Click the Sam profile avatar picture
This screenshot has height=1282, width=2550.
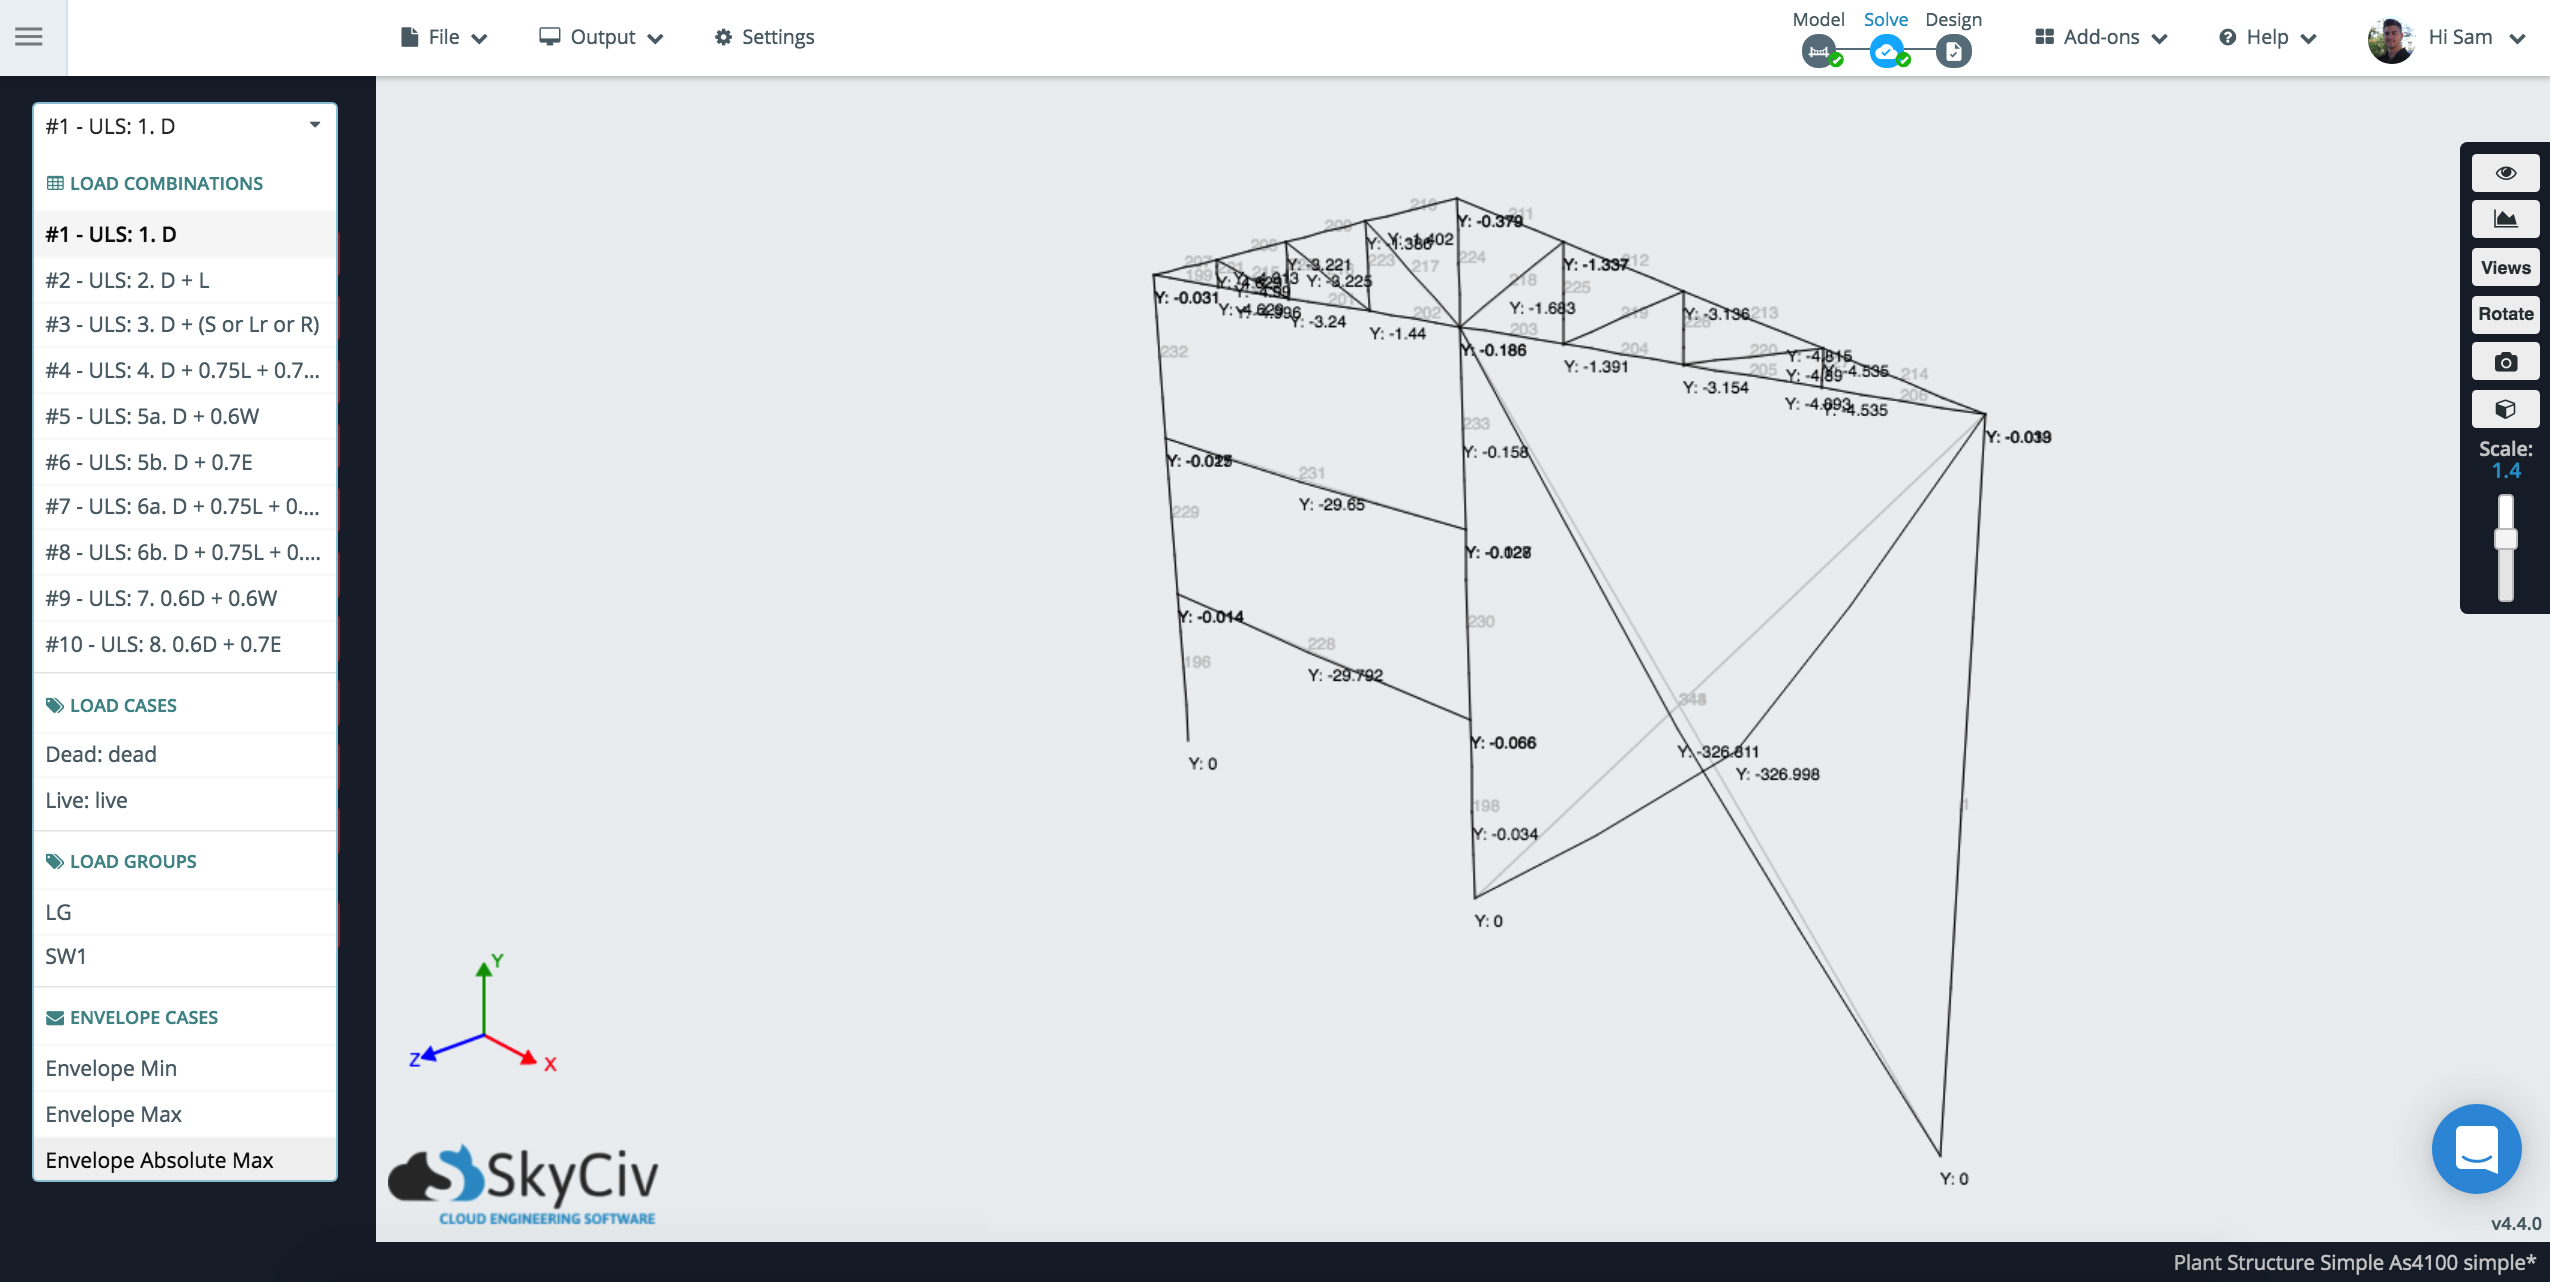(x=2391, y=39)
